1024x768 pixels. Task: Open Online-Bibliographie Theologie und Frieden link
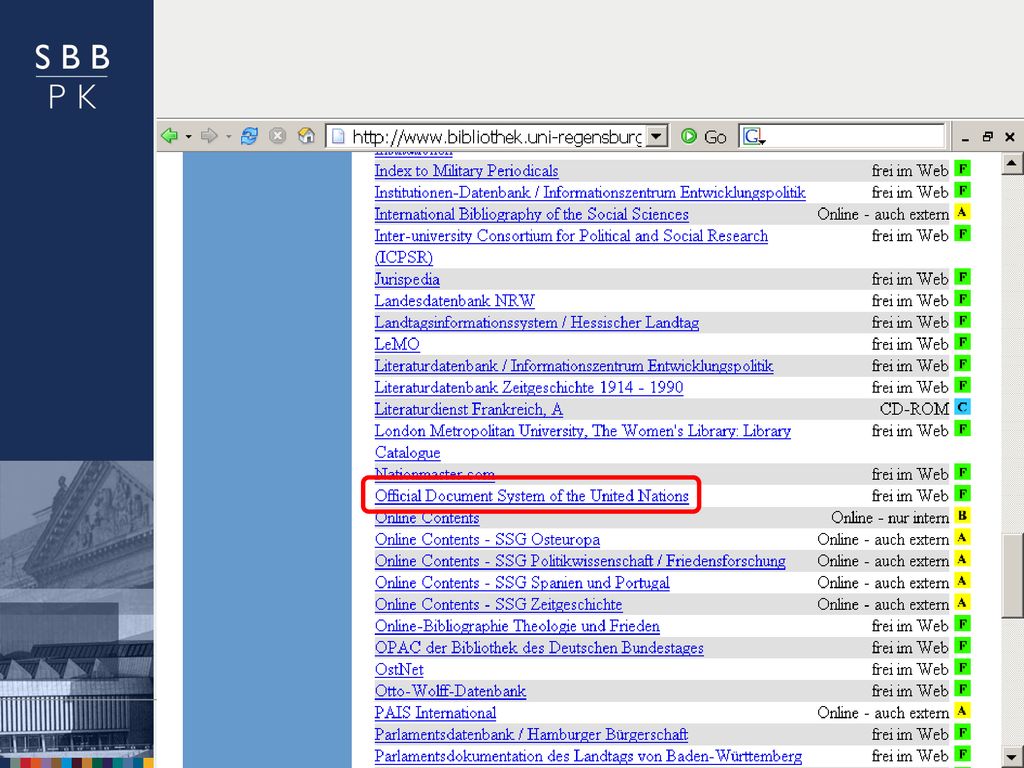(x=517, y=626)
